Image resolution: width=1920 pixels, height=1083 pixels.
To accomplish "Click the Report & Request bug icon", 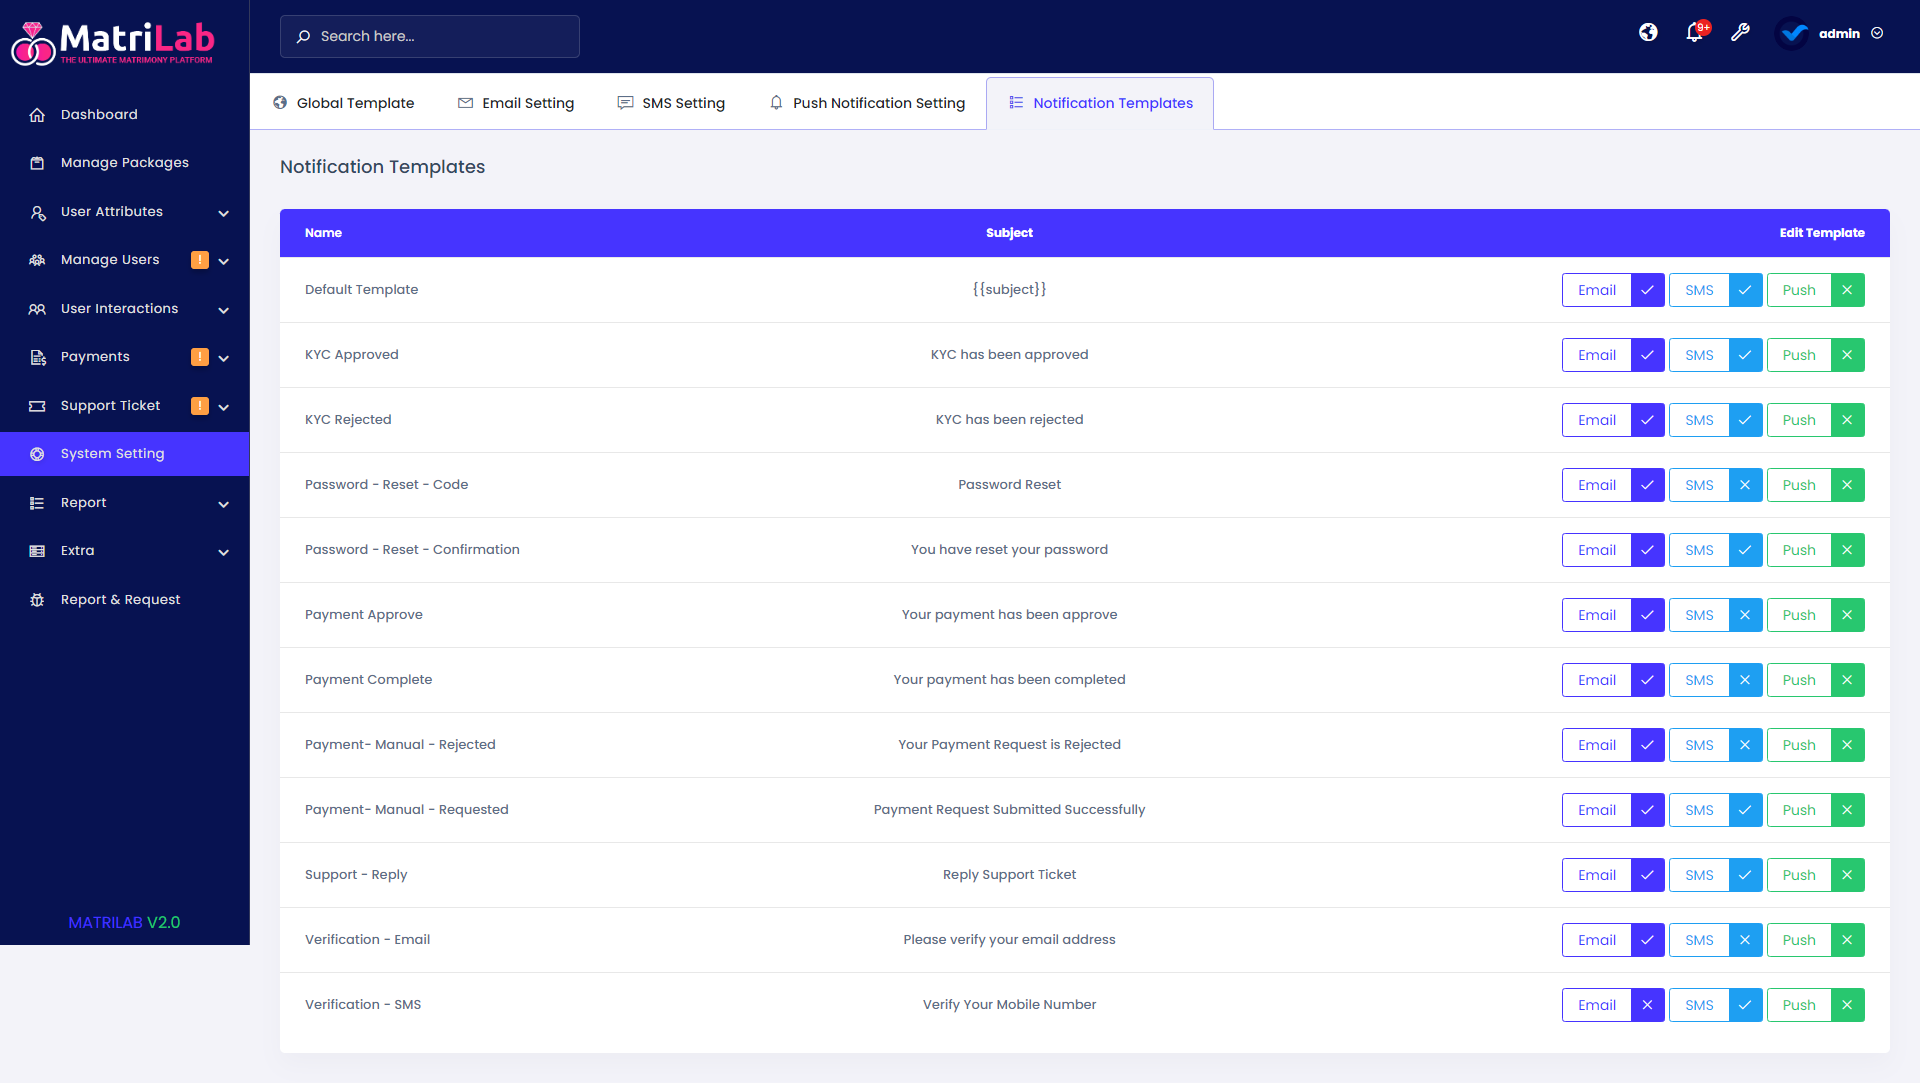I will pyautogui.click(x=37, y=600).
